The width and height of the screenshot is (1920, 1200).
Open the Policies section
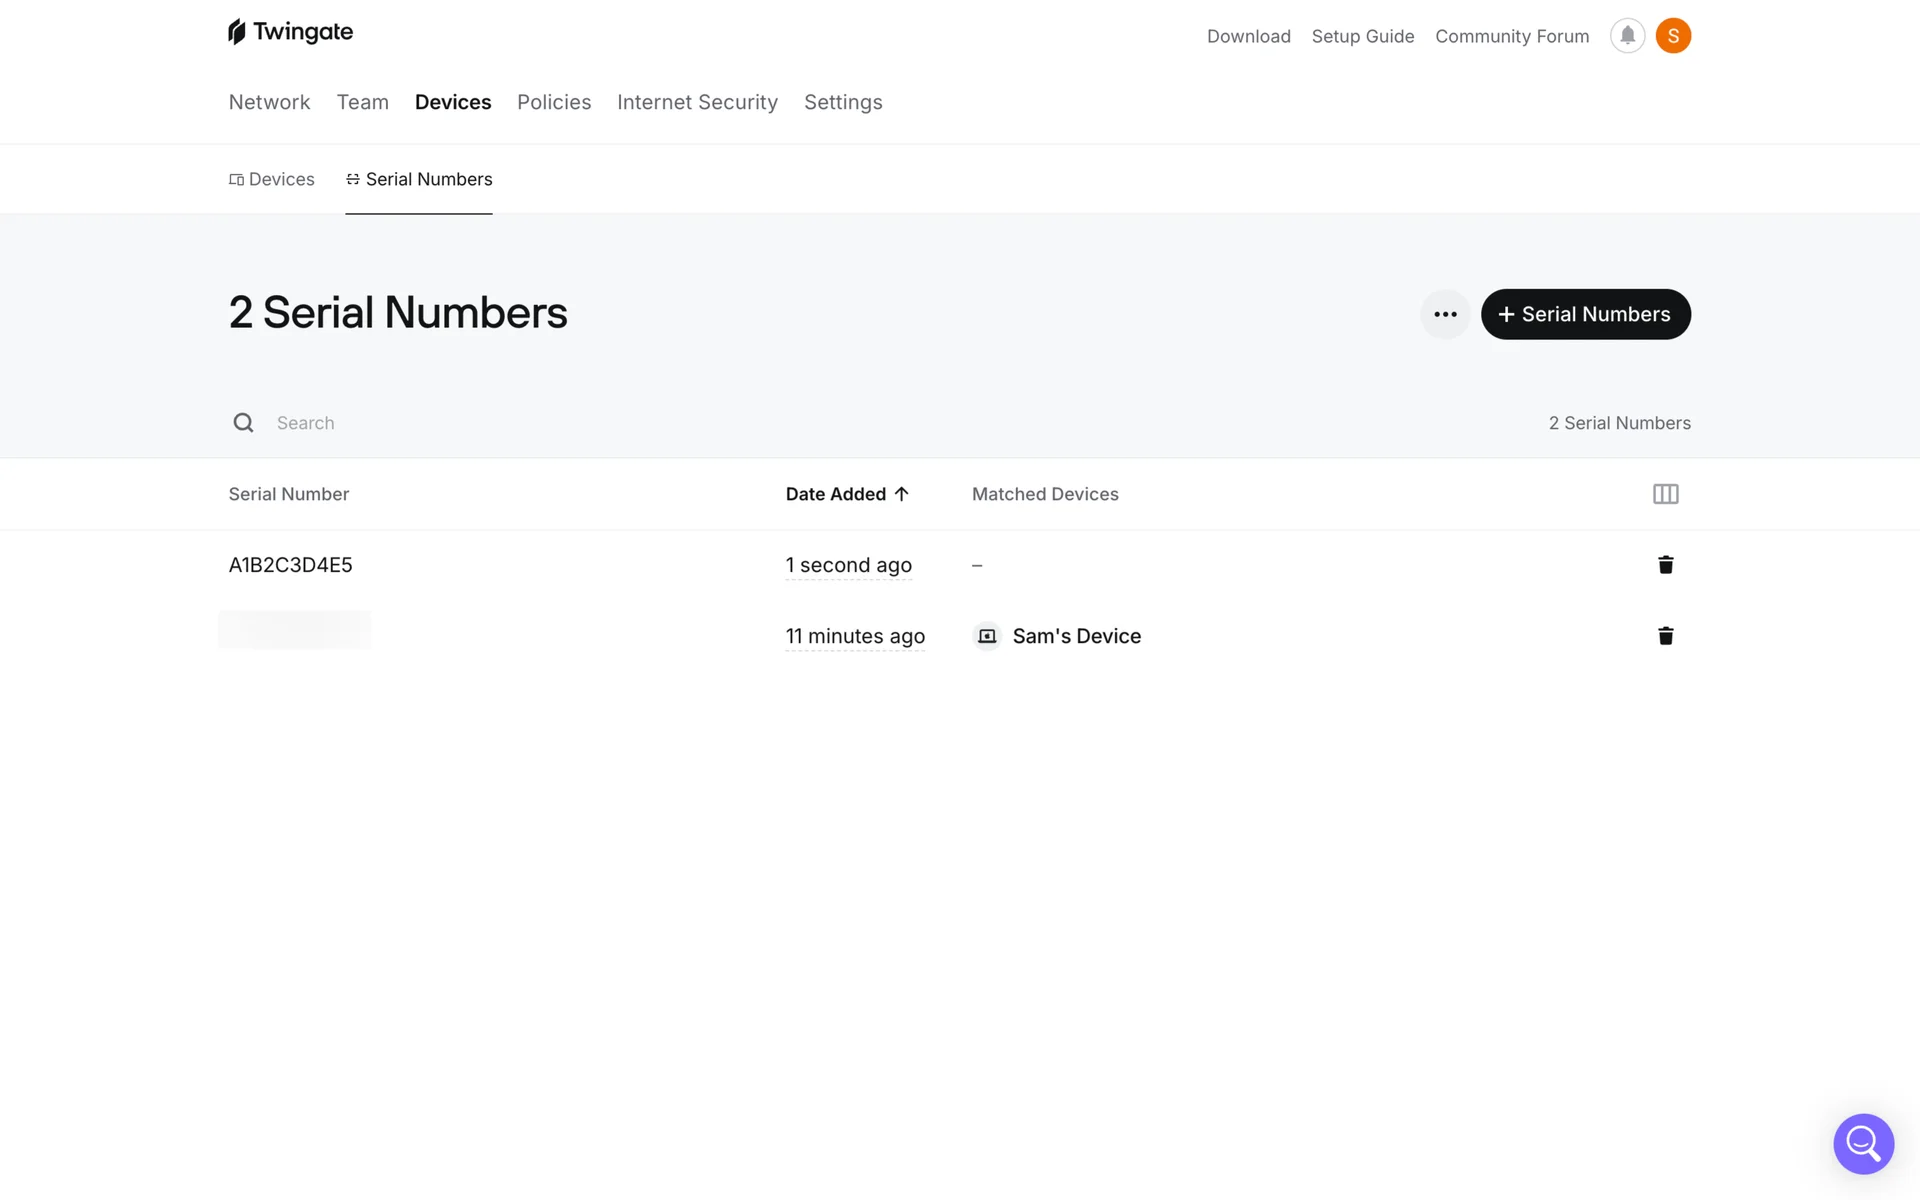pyautogui.click(x=554, y=102)
